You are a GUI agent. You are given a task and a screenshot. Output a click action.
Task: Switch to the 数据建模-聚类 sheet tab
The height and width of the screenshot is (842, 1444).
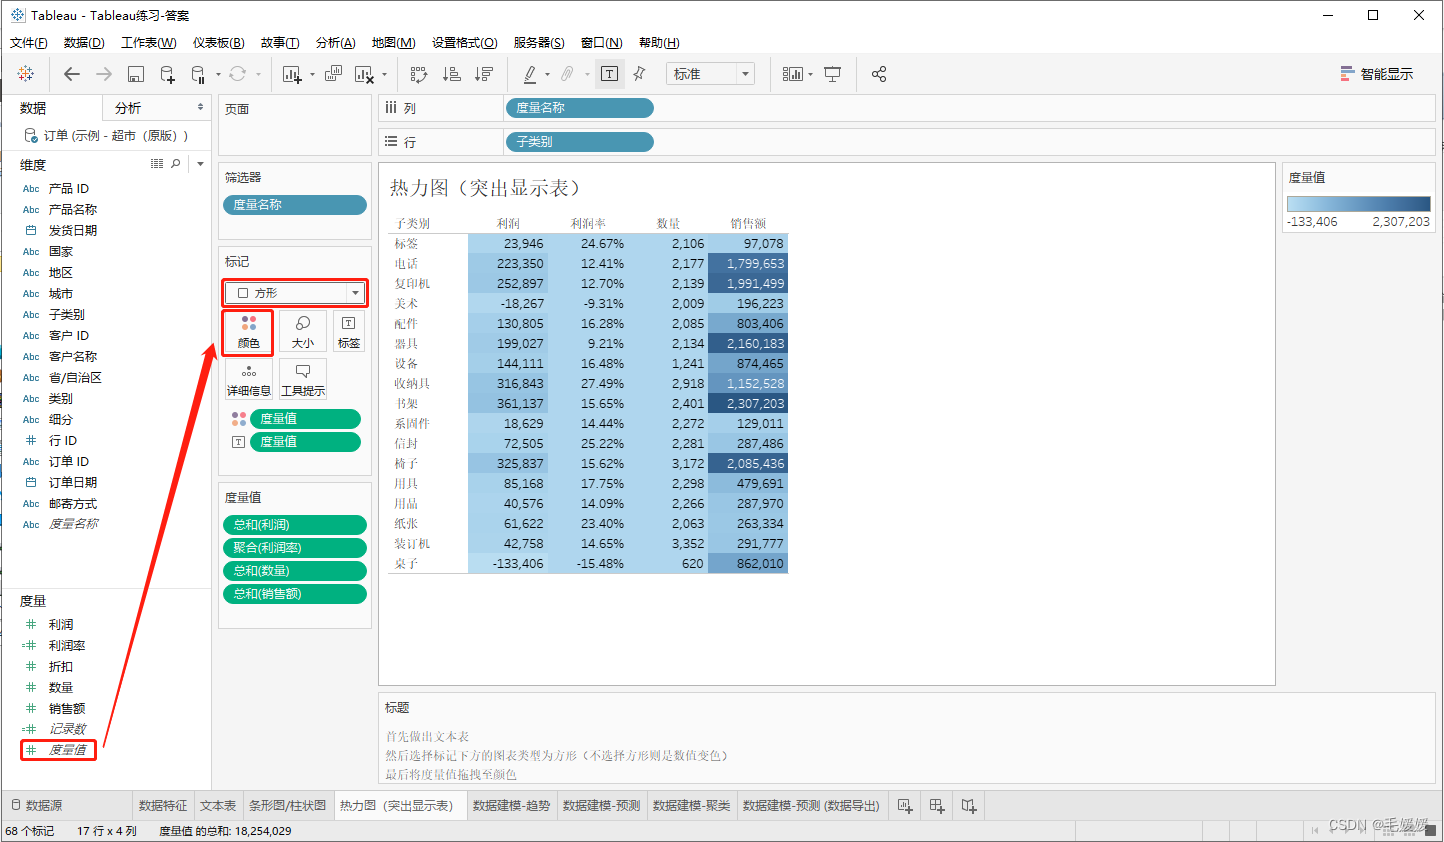coord(691,805)
